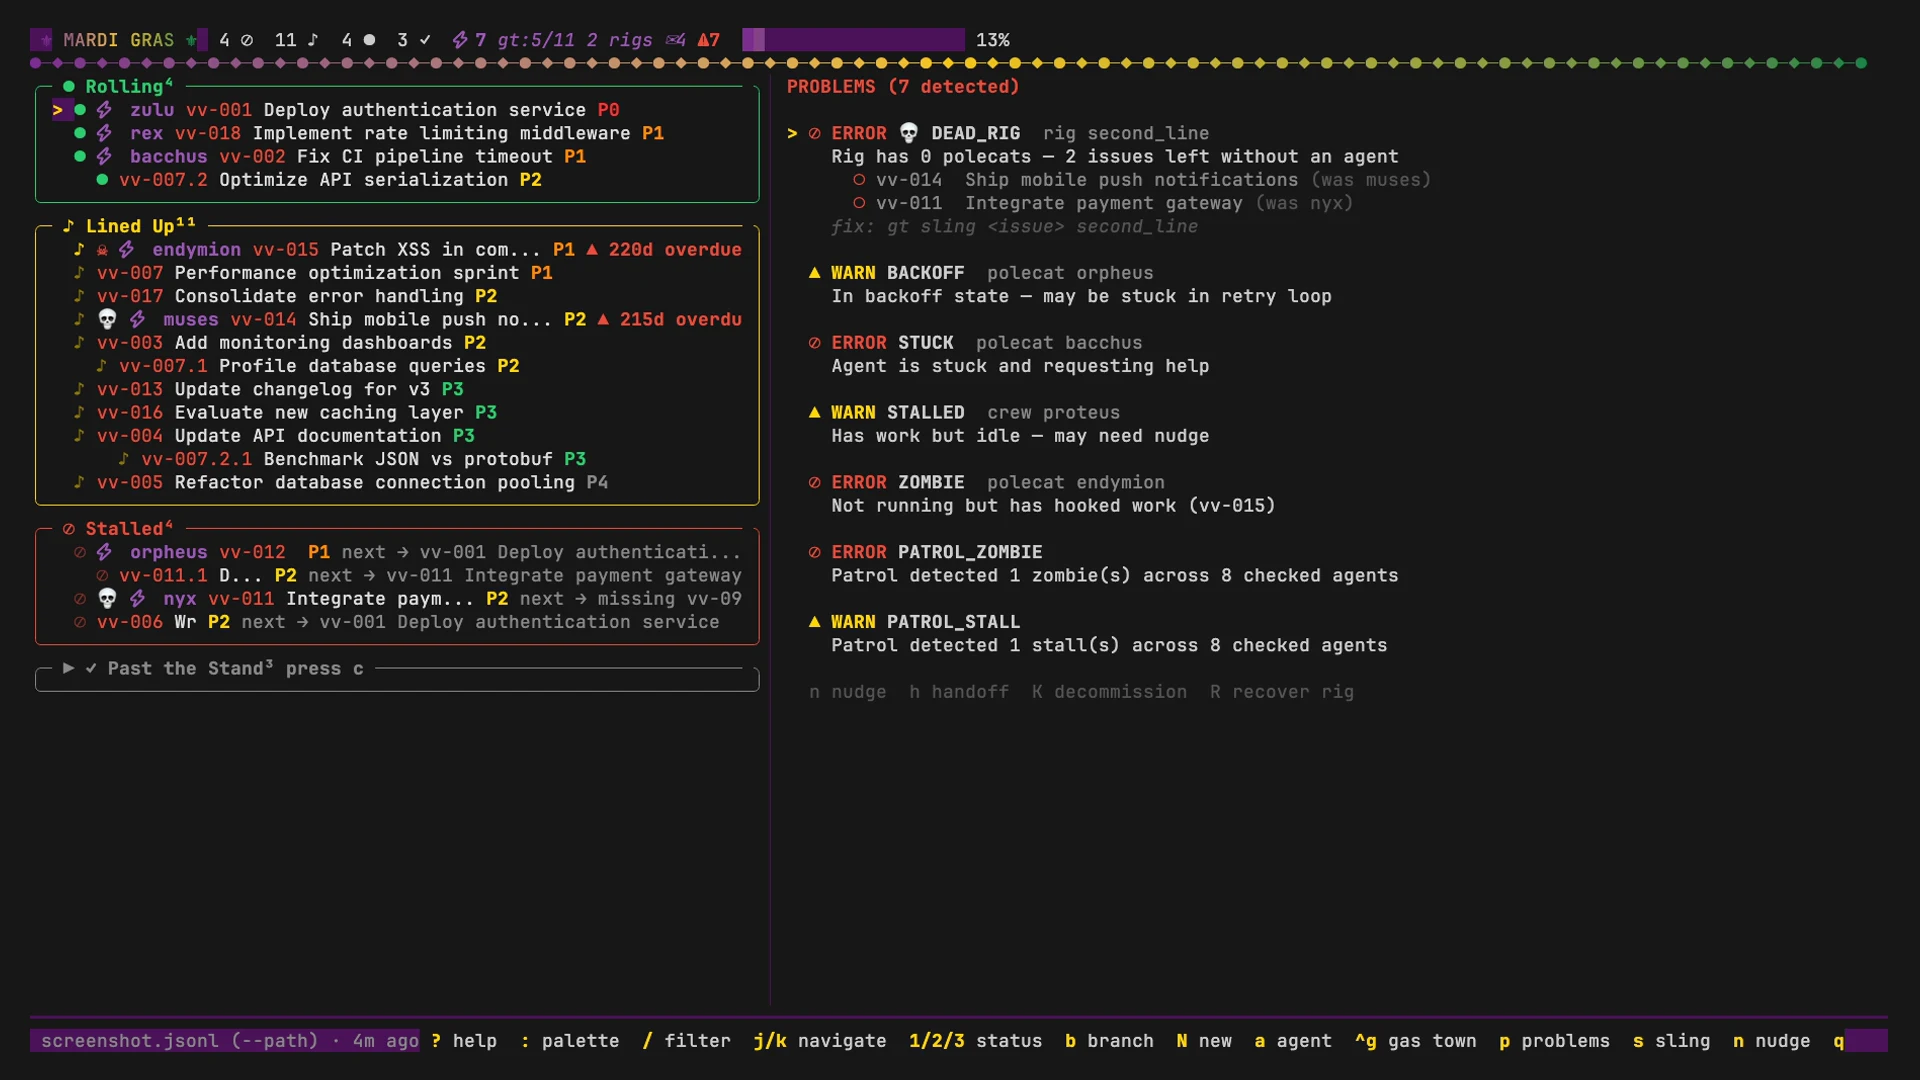Click the stalled marker beside vv-011.1
The width and height of the screenshot is (1920, 1080).
click(x=102, y=576)
